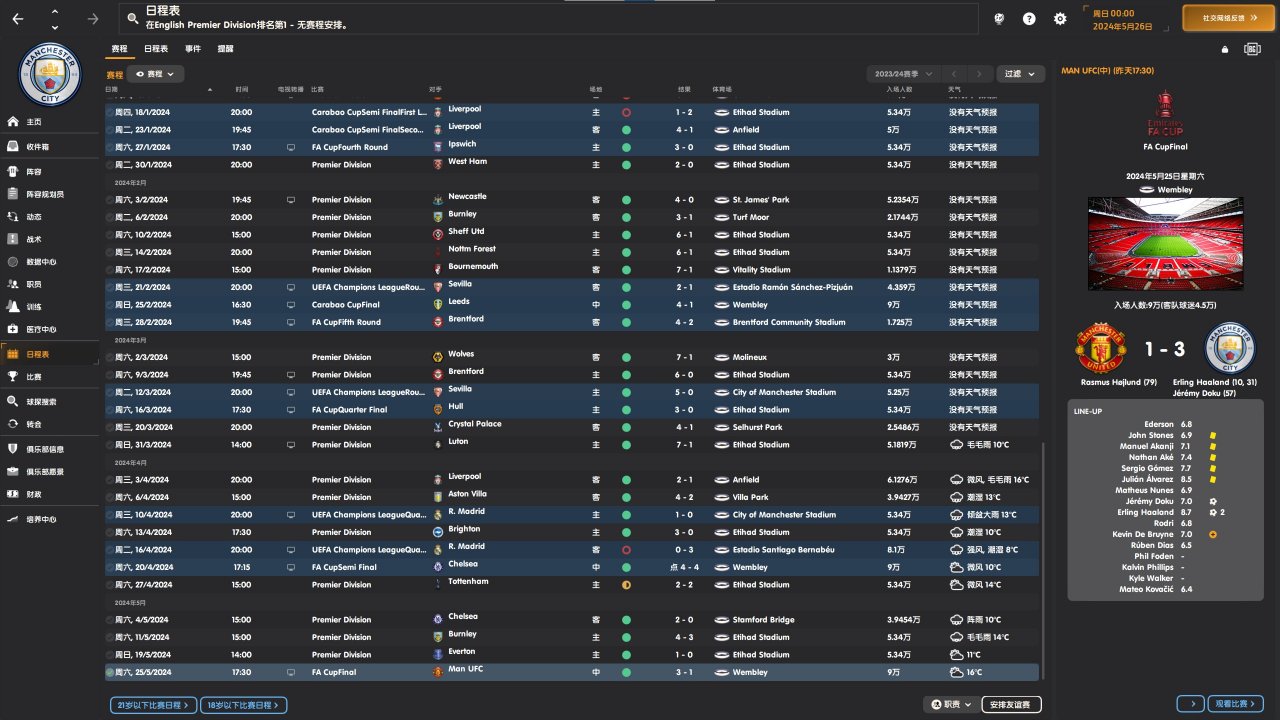Click the 安排友谊赛 button
This screenshot has width=1280, height=720.
pos(1011,705)
